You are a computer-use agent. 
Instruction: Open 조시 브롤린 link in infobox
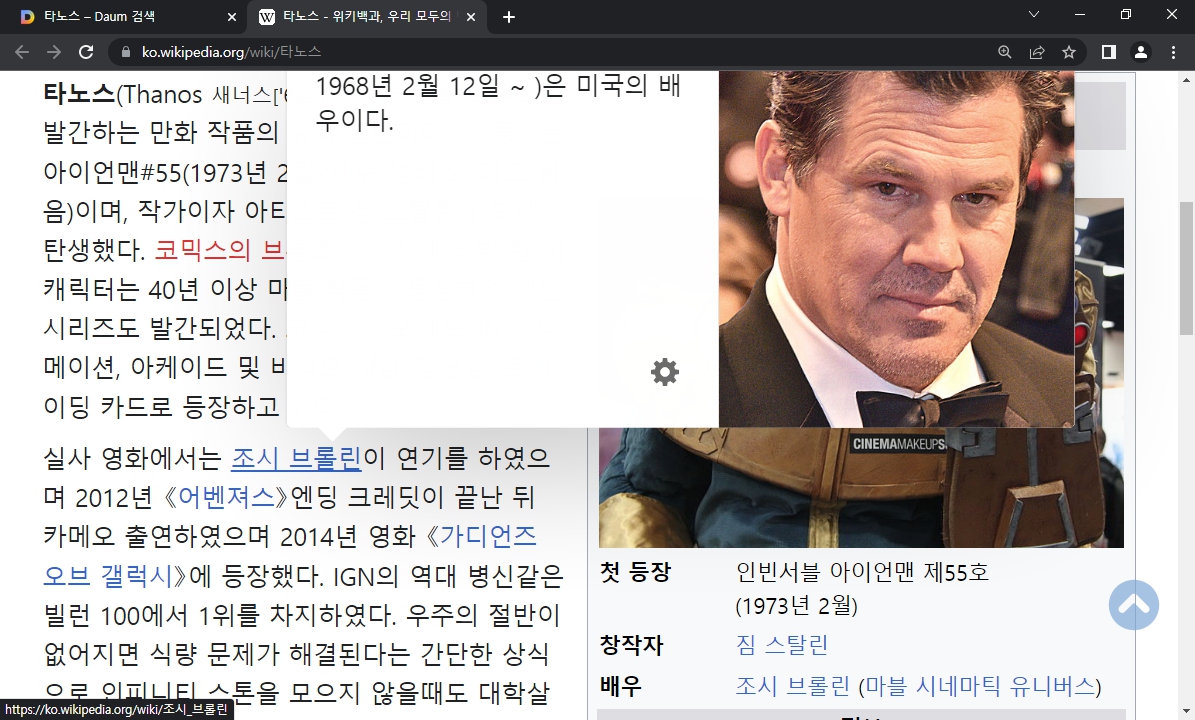pos(793,686)
